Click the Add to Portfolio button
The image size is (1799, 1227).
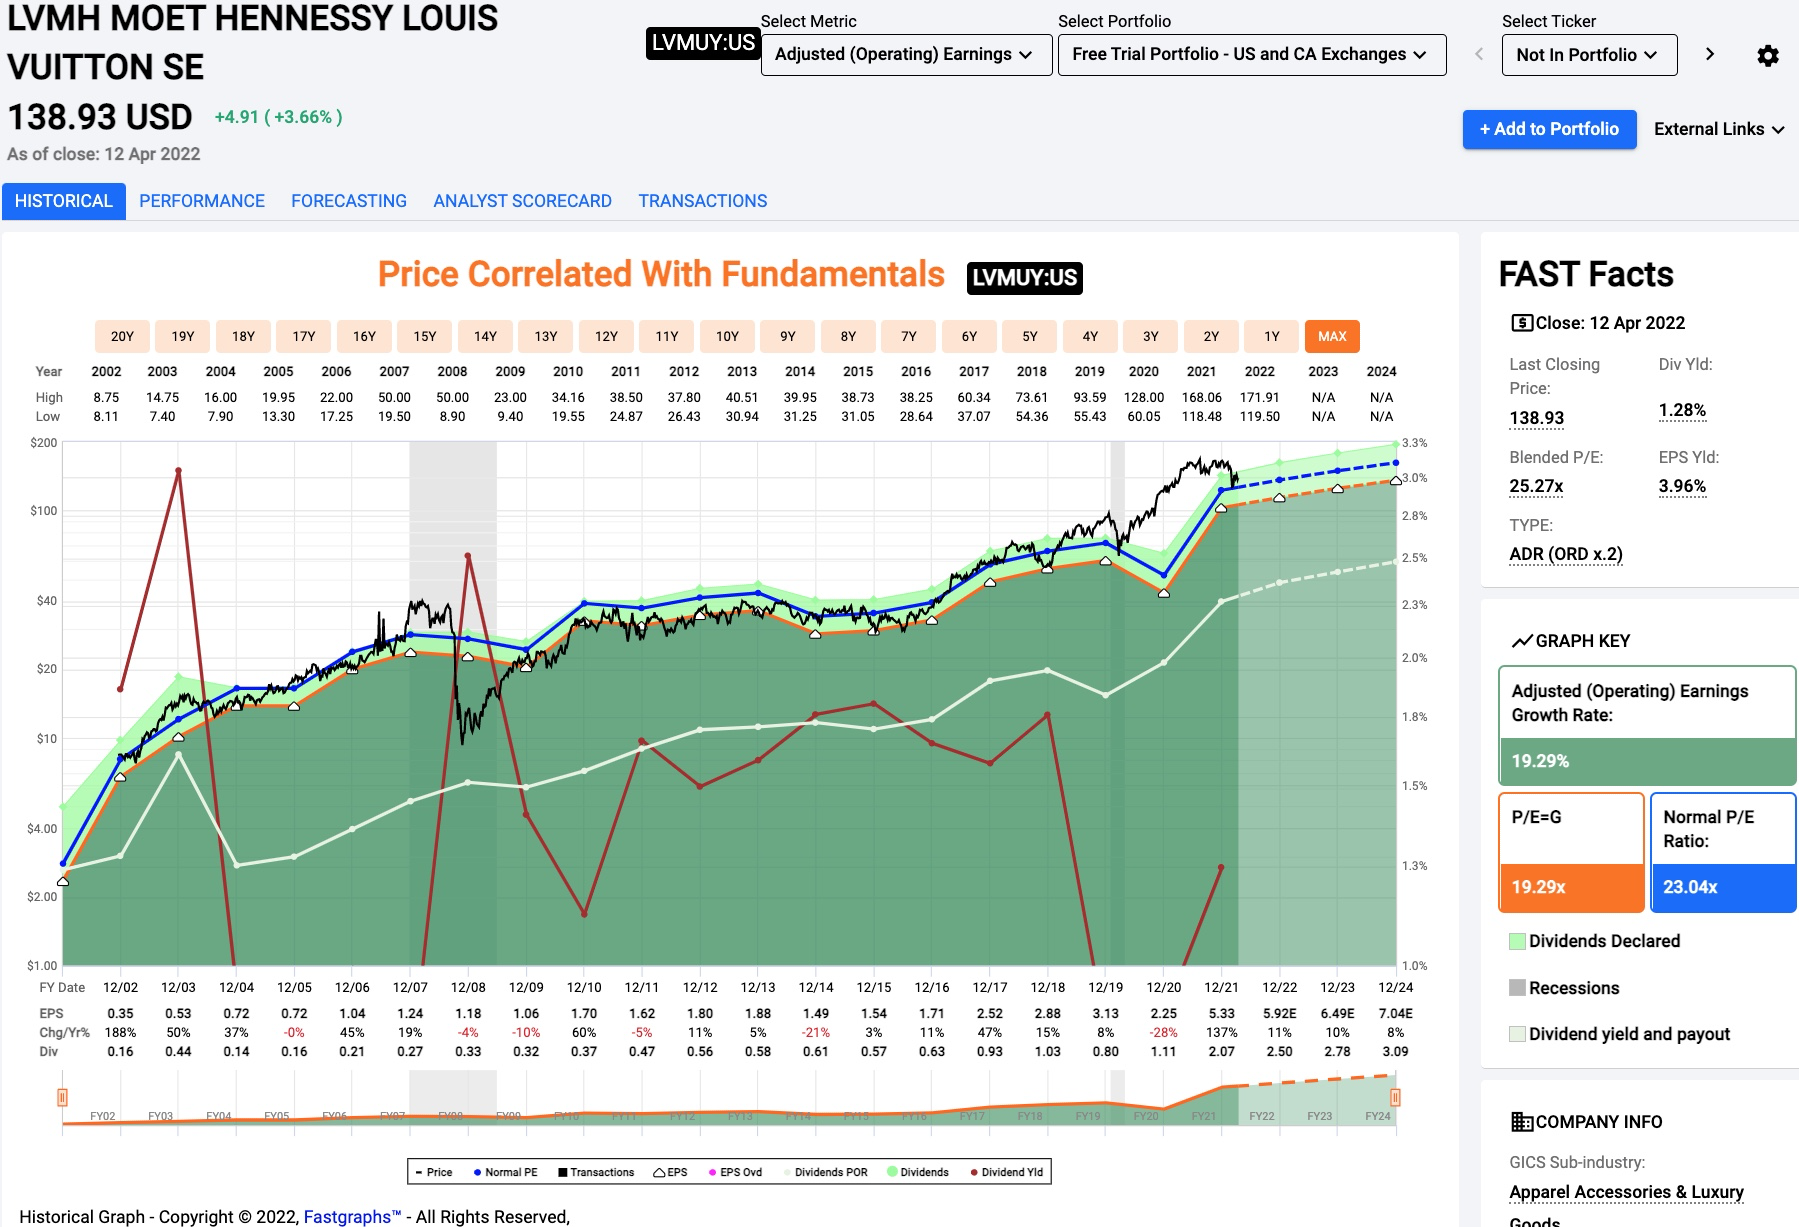coord(1549,129)
